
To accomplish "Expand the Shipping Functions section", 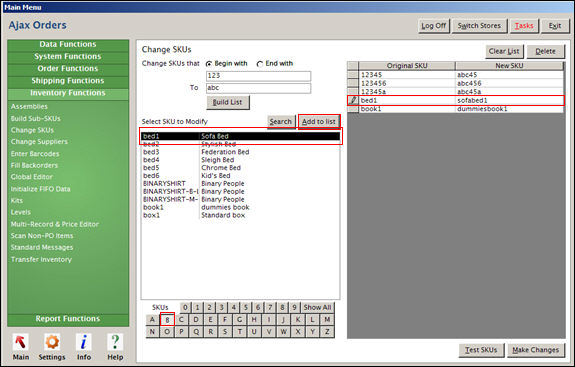I will pyautogui.click(x=68, y=81).
